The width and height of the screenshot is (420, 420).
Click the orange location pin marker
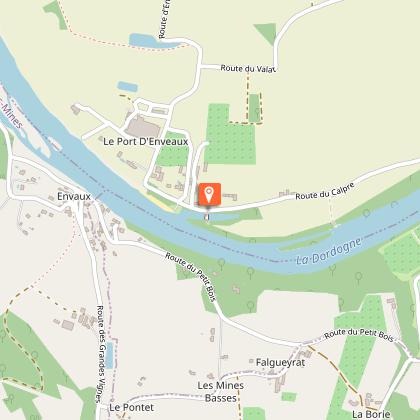pos(210,194)
